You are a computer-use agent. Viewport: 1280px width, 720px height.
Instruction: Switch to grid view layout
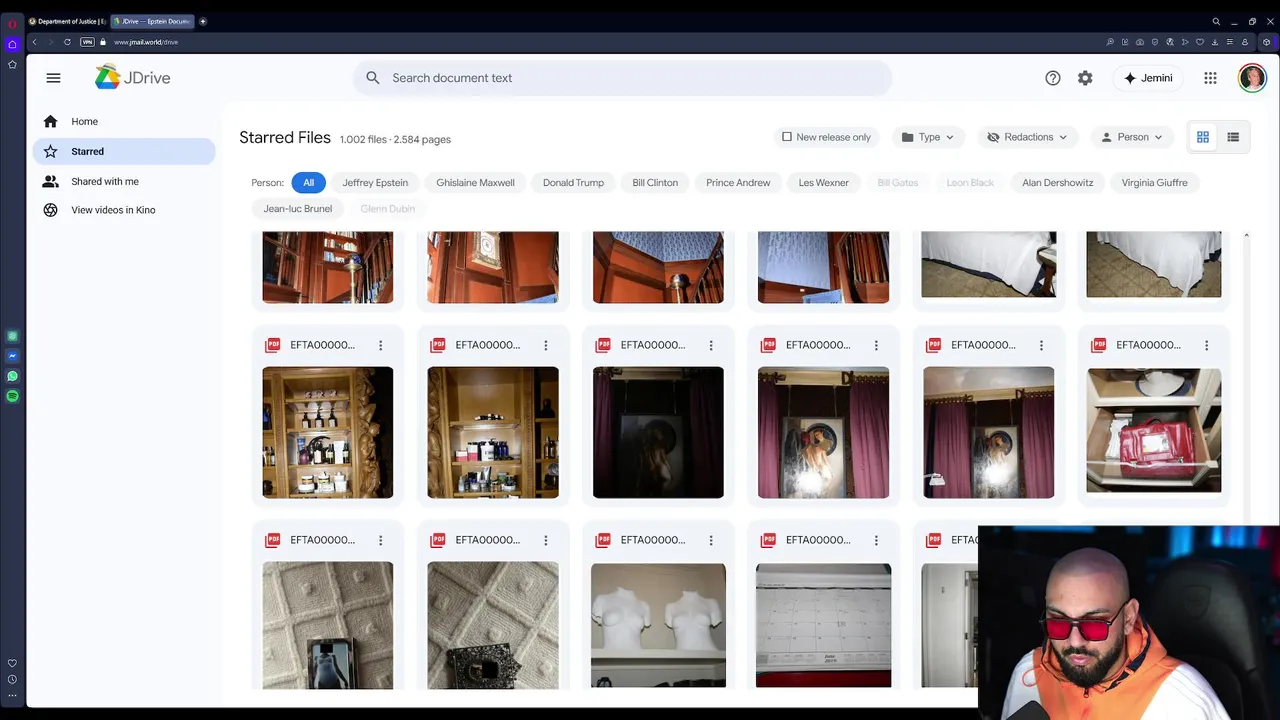click(x=1203, y=137)
